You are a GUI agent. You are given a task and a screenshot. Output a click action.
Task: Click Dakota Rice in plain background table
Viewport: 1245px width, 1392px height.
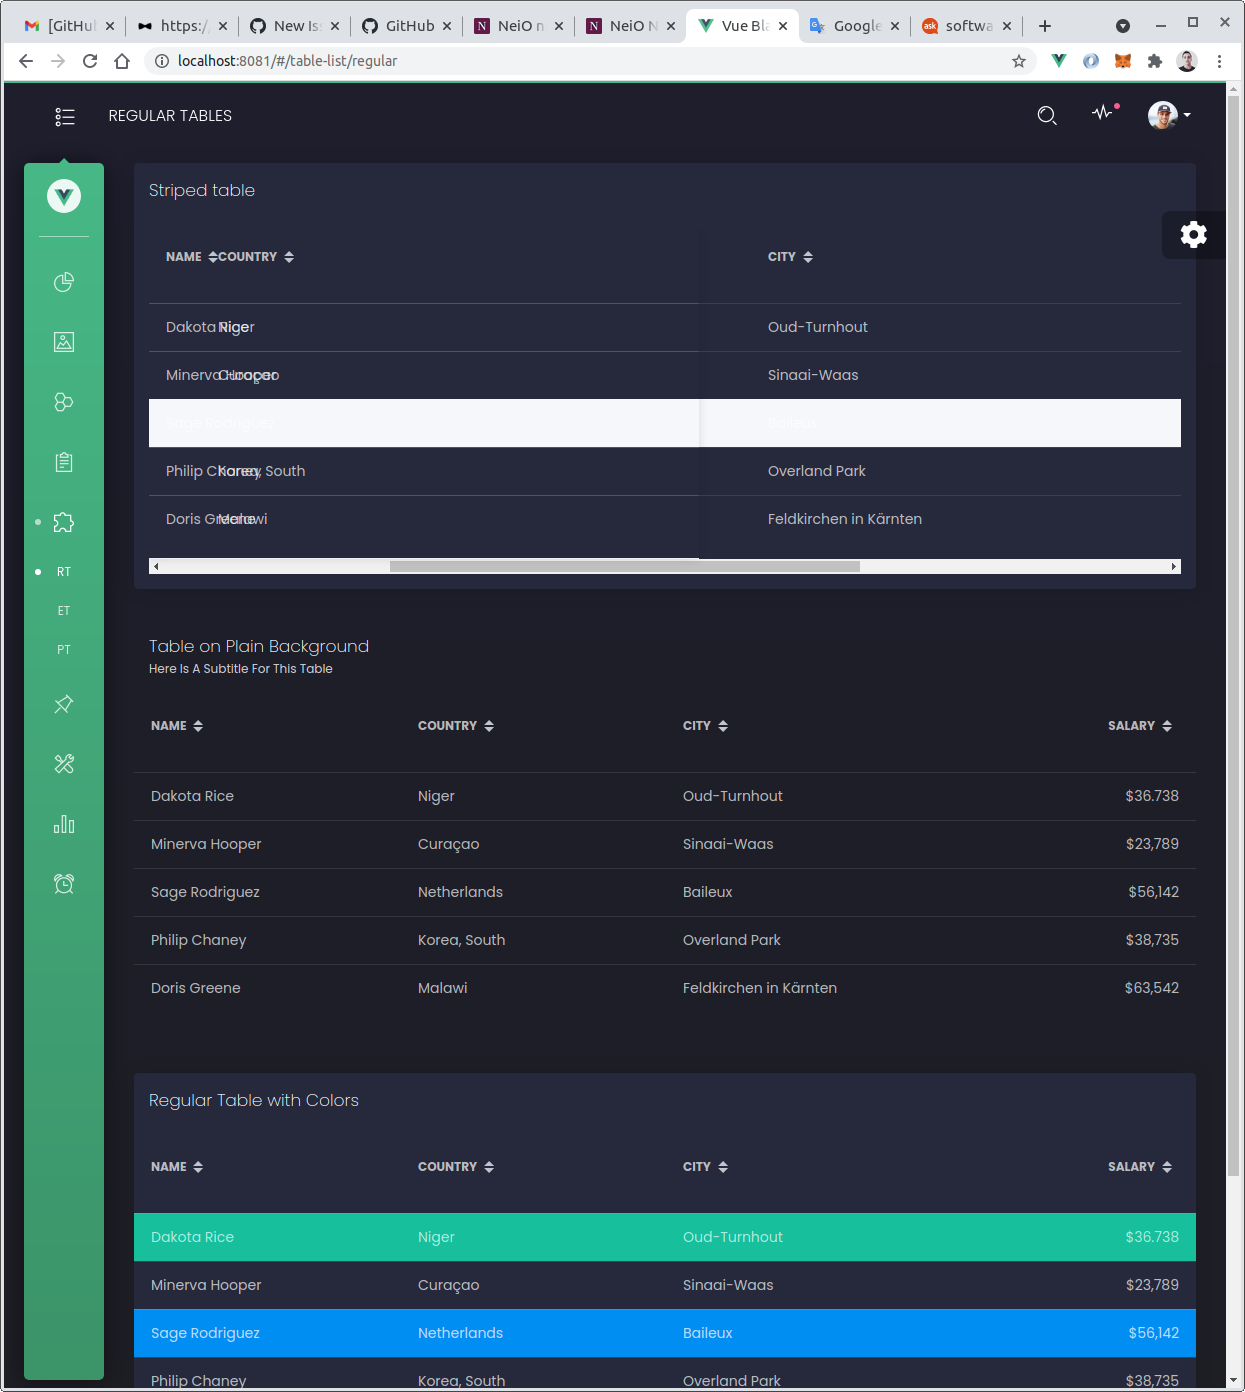[192, 796]
